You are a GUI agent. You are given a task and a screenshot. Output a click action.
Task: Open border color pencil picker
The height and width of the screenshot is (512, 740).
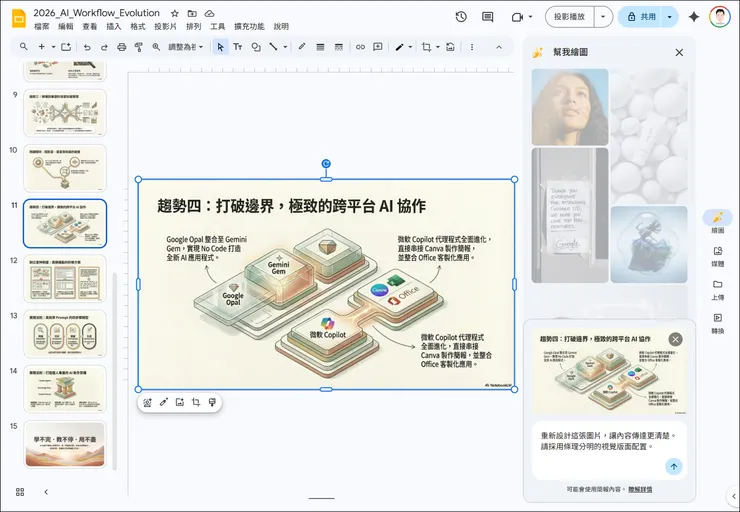302,47
